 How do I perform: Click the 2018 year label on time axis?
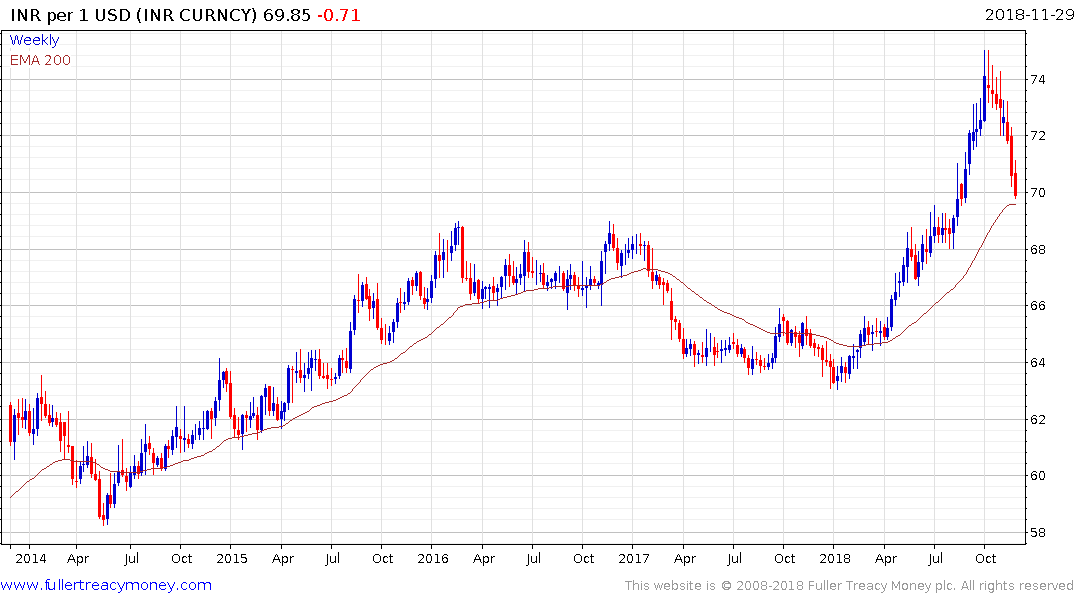(834, 558)
